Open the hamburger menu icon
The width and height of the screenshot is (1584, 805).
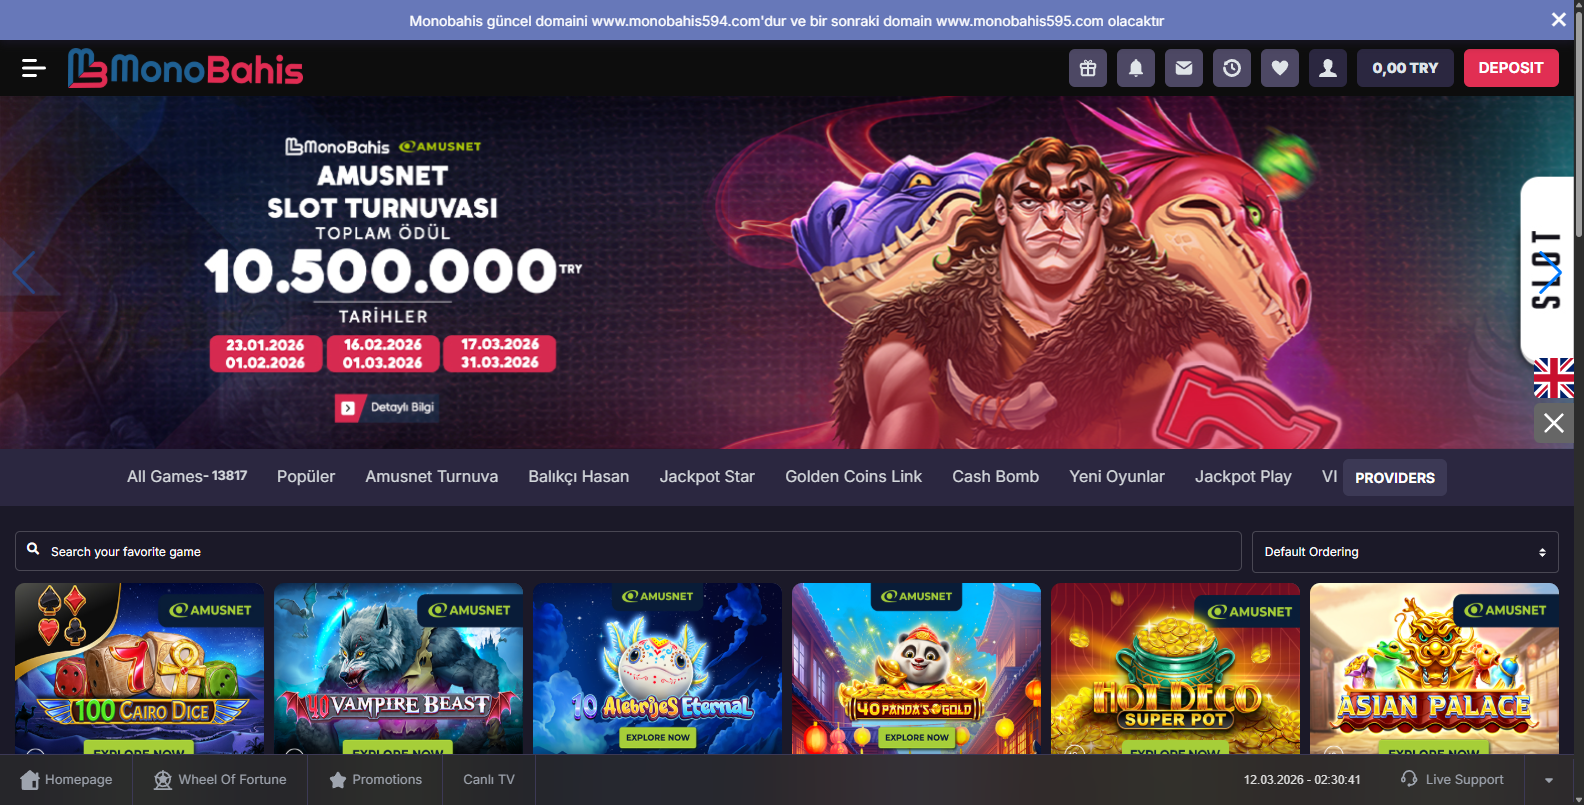[34, 68]
